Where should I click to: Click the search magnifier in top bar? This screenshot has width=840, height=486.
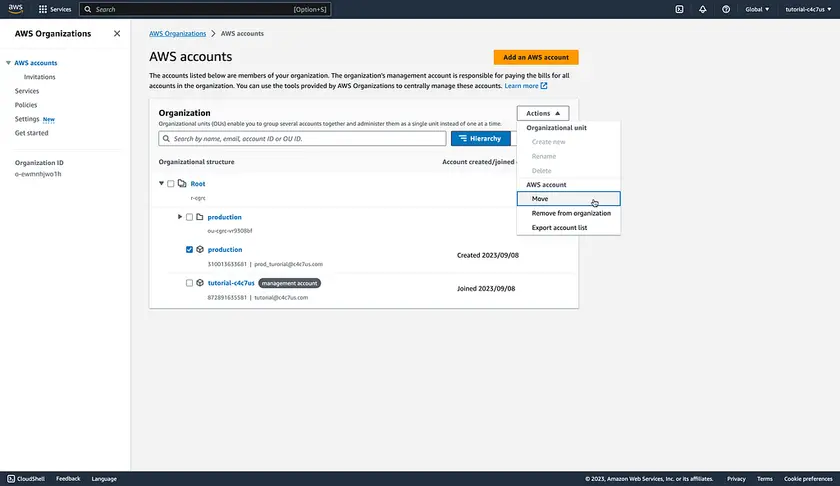[88, 9]
